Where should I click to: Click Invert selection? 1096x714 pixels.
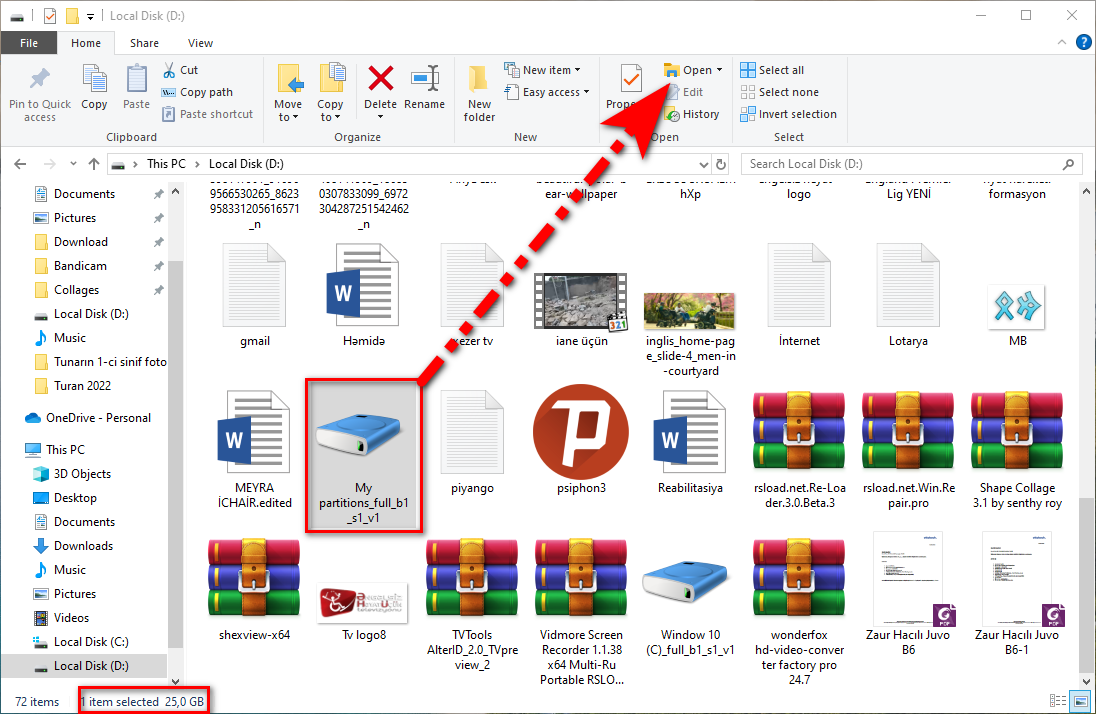click(x=788, y=114)
